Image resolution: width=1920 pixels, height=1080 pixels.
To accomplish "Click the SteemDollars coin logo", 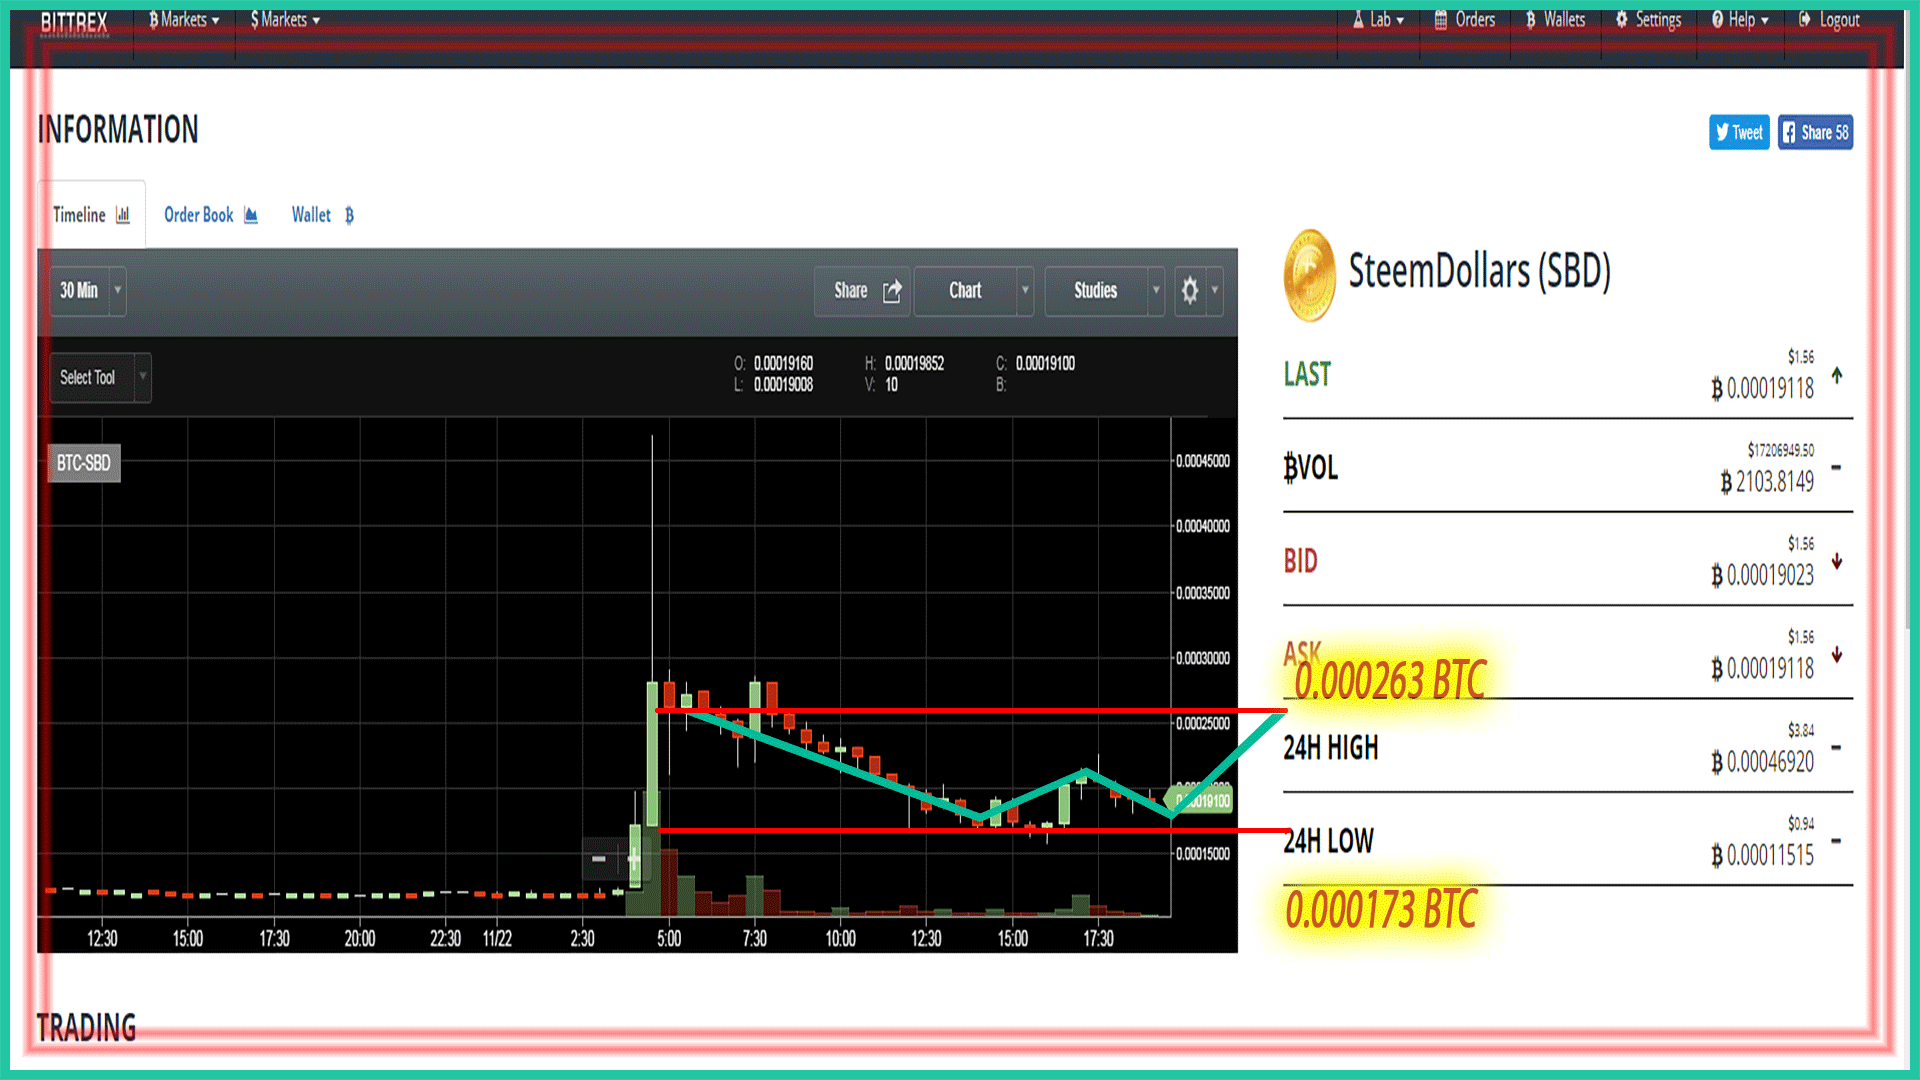I will pyautogui.click(x=1310, y=275).
